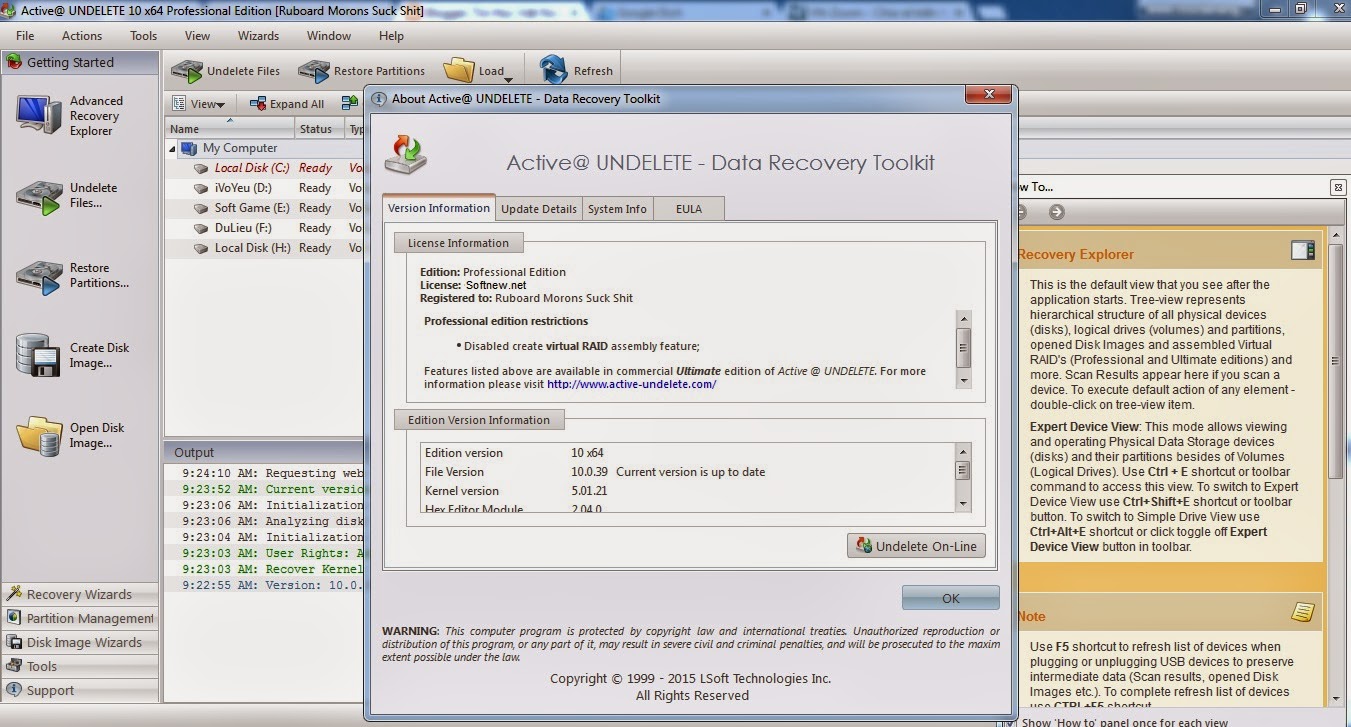Click the Note section notepad icon
The image size is (1351, 727).
[1302, 611]
